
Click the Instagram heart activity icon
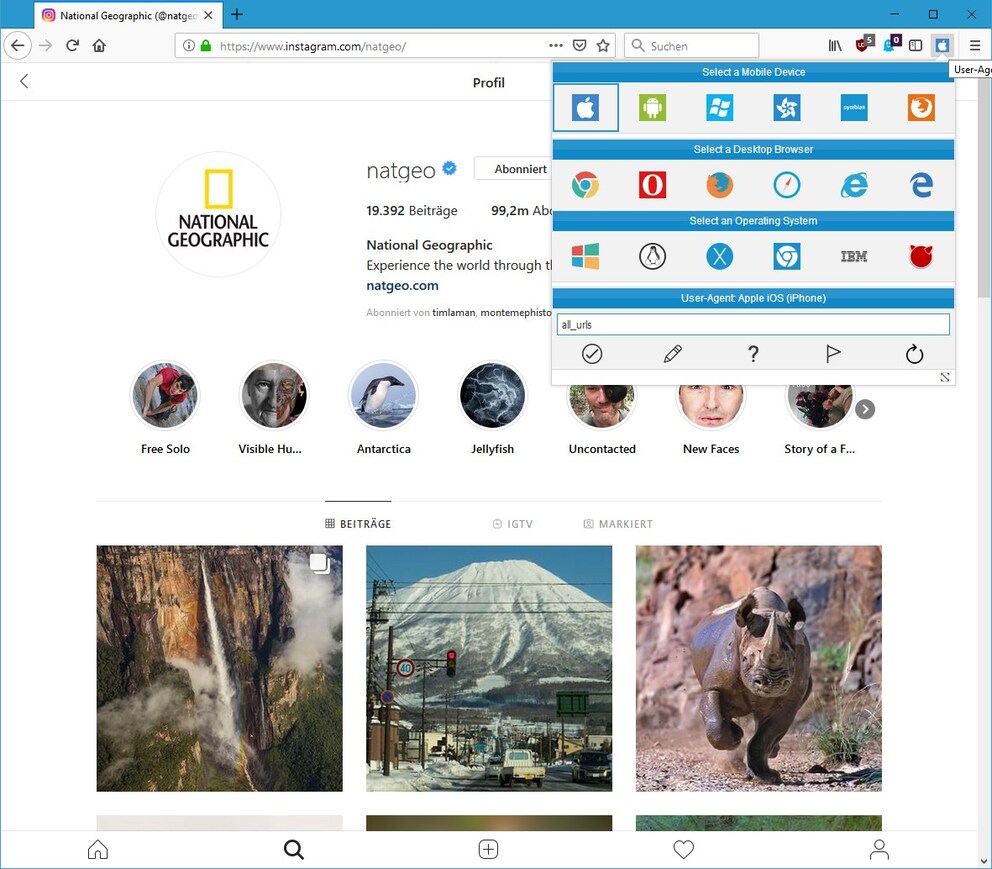click(683, 849)
